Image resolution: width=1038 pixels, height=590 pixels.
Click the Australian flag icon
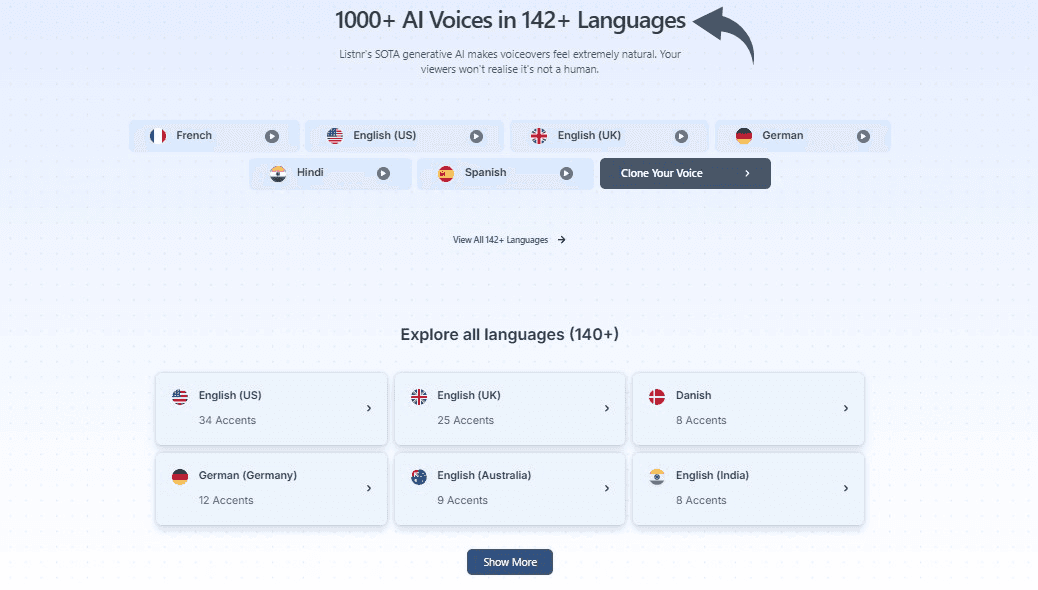(x=419, y=477)
